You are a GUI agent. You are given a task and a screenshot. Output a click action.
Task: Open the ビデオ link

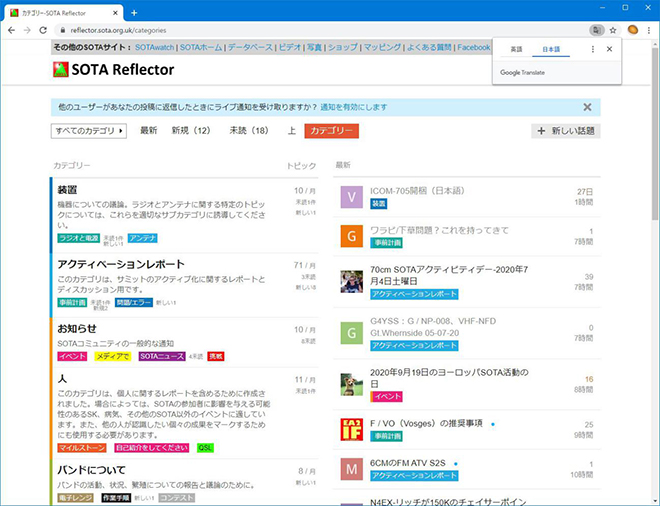290,48
